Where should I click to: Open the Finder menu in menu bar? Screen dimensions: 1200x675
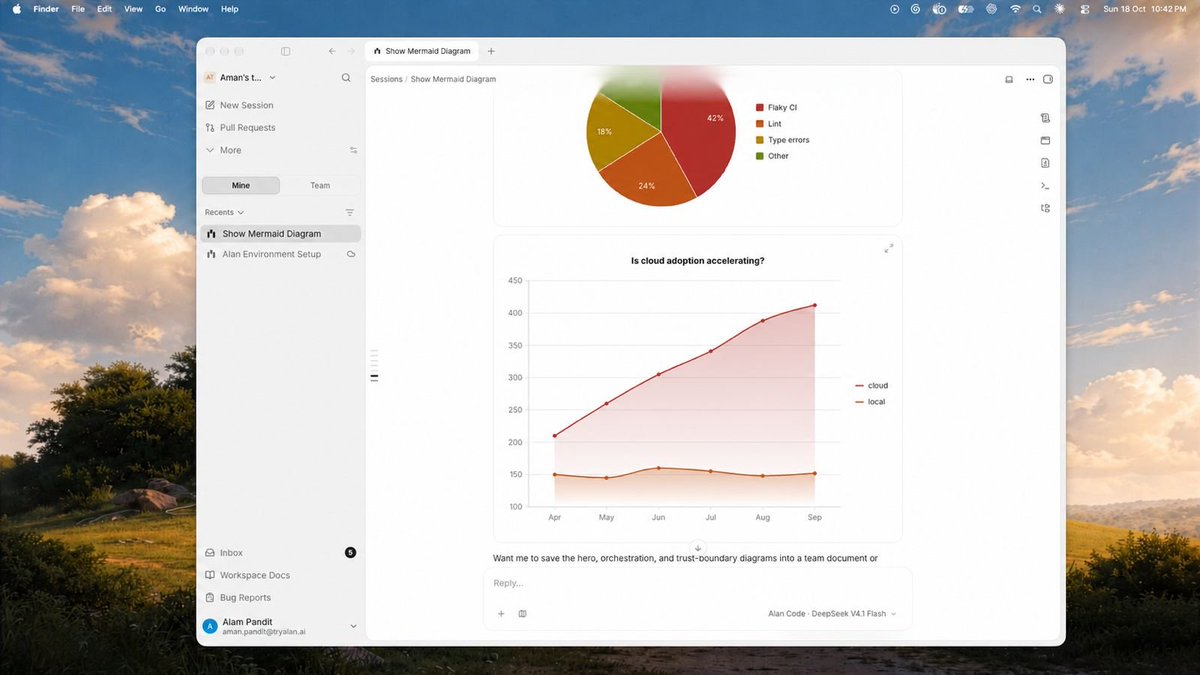click(46, 9)
